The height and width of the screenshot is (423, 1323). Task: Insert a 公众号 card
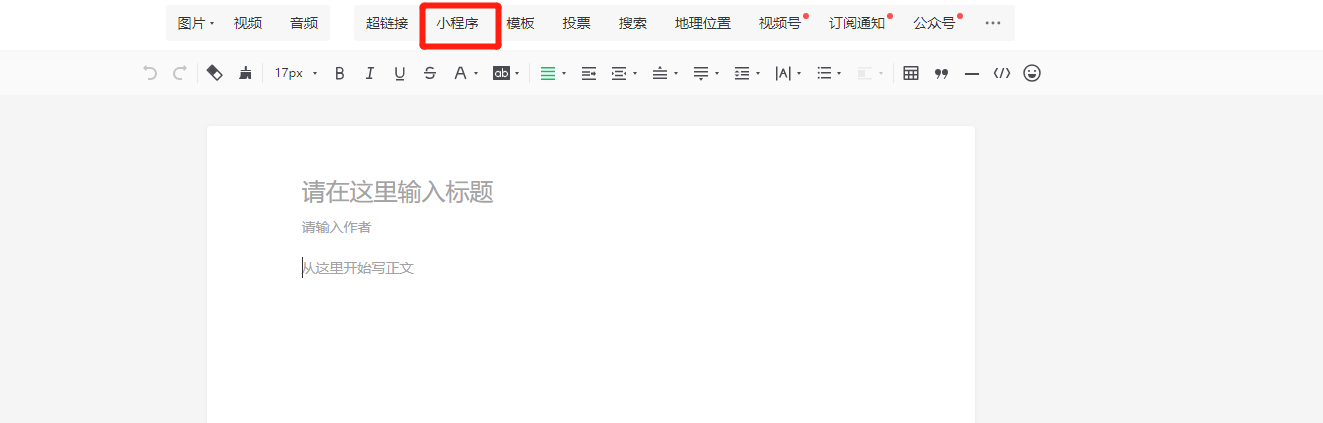pos(934,23)
